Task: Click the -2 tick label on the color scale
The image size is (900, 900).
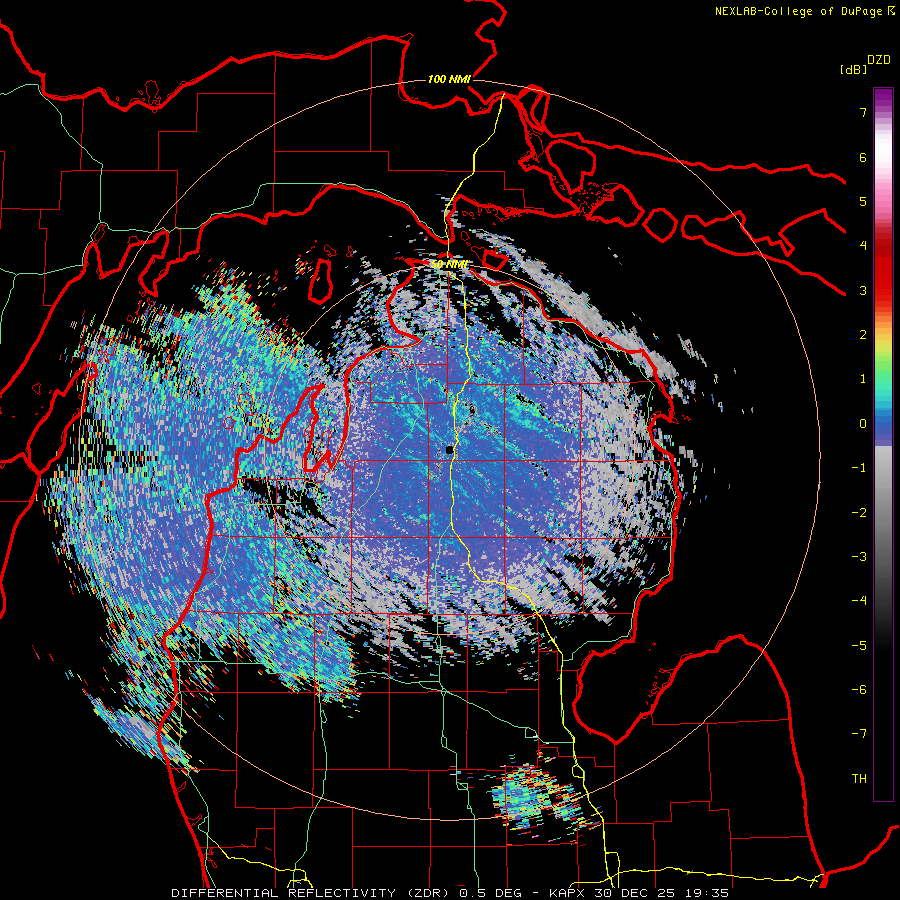Action: coord(859,513)
